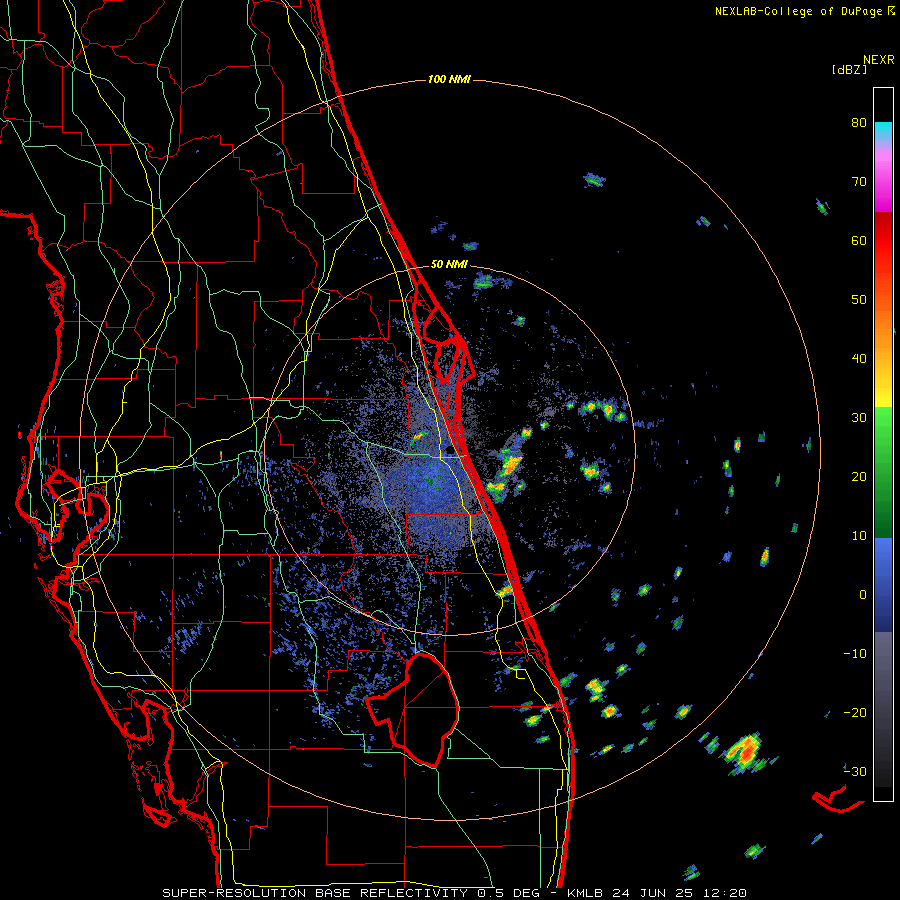This screenshot has height=900, width=900.
Task: Select the 80 value on dBZ scale
Action: 859,123
